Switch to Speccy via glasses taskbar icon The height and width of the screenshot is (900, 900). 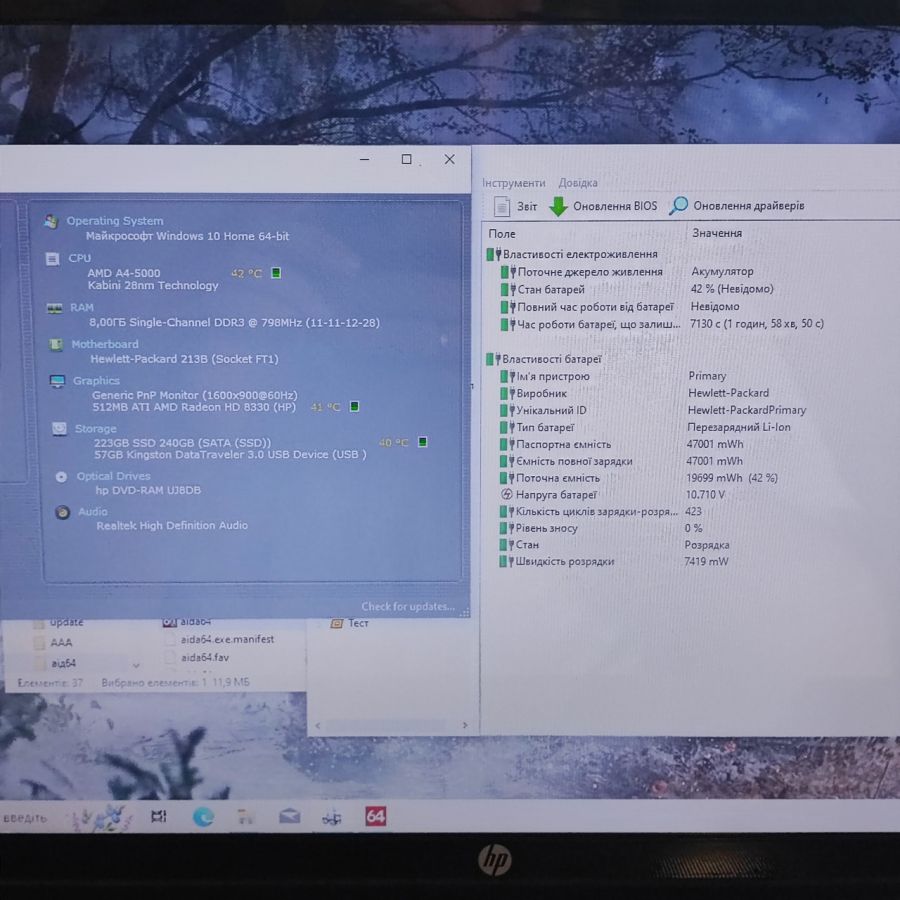click(332, 817)
